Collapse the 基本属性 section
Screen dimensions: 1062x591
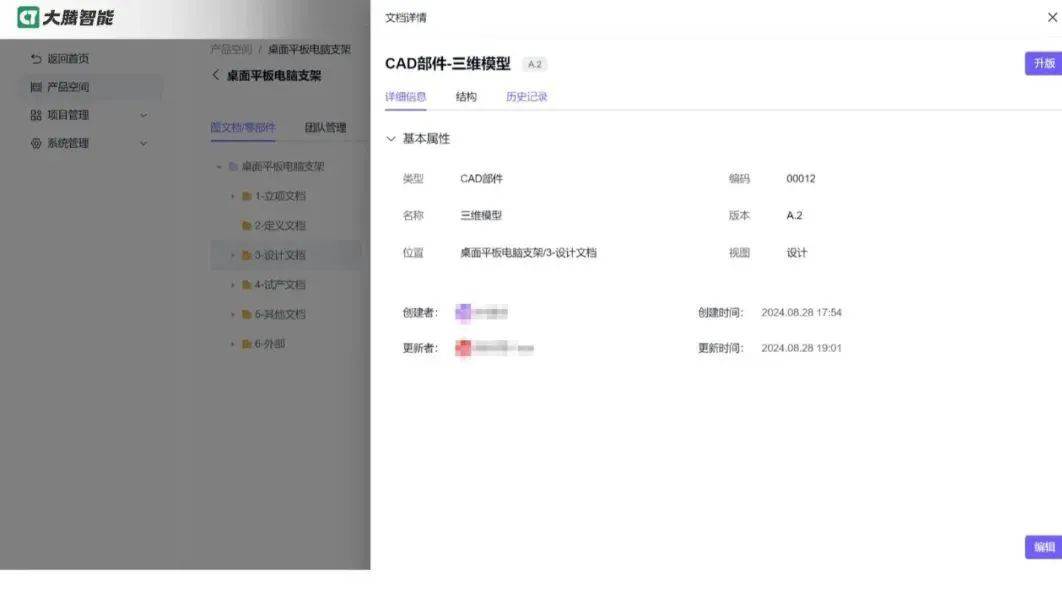click(x=391, y=139)
